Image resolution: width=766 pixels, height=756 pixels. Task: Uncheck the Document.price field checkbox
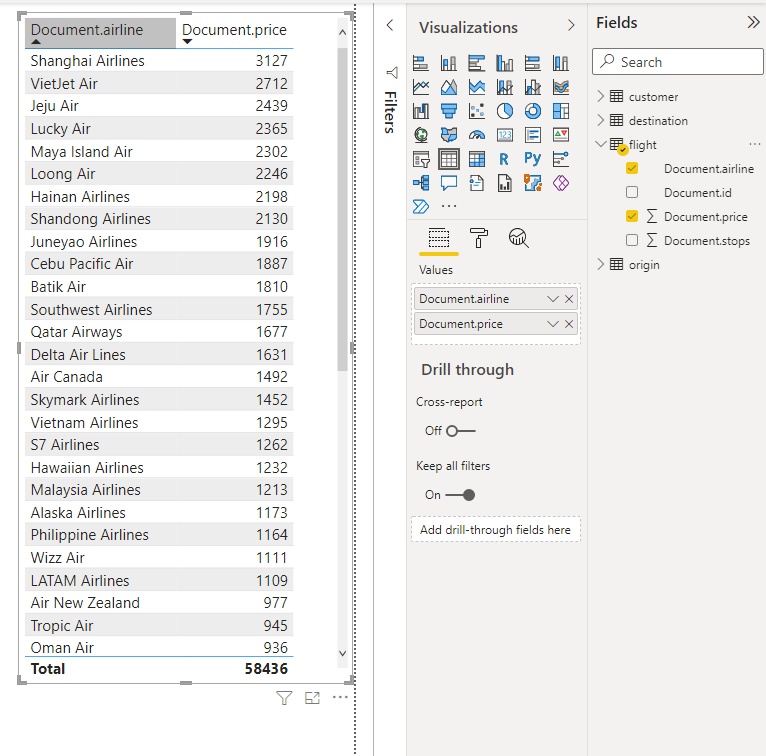pos(632,216)
